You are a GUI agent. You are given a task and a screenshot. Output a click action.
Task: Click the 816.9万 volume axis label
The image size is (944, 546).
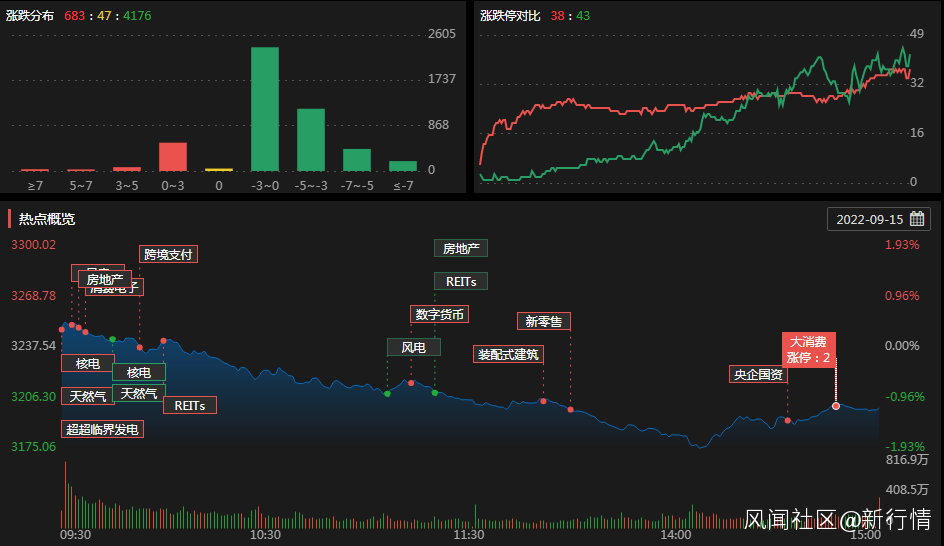click(907, 460)
